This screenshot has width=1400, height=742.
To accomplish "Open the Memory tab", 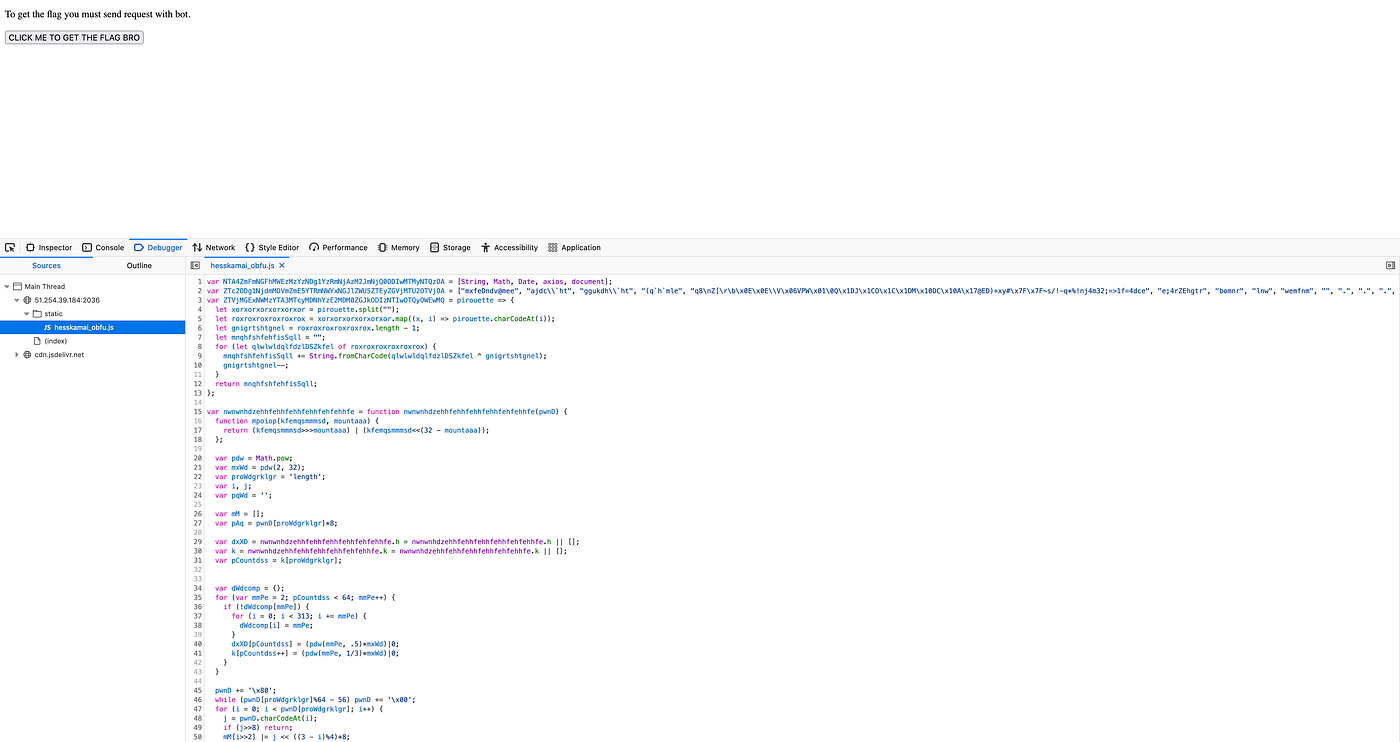I will pyautogui.click(x=399, y=247).
